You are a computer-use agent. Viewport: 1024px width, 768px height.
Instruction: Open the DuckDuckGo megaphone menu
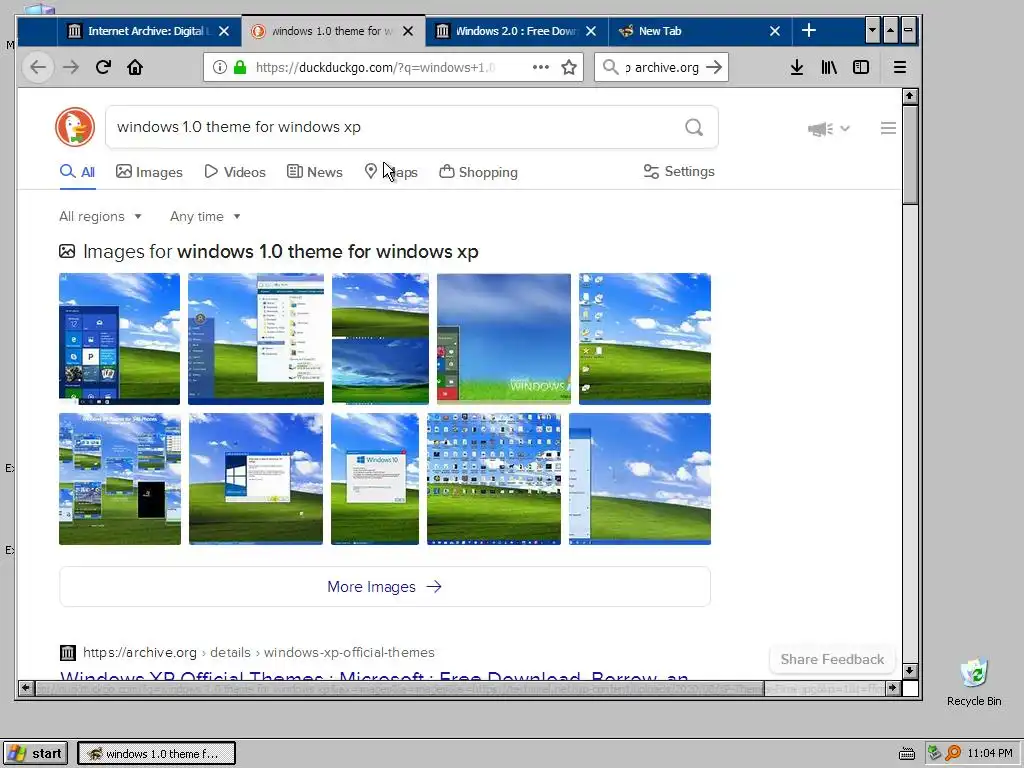(828, 129)
